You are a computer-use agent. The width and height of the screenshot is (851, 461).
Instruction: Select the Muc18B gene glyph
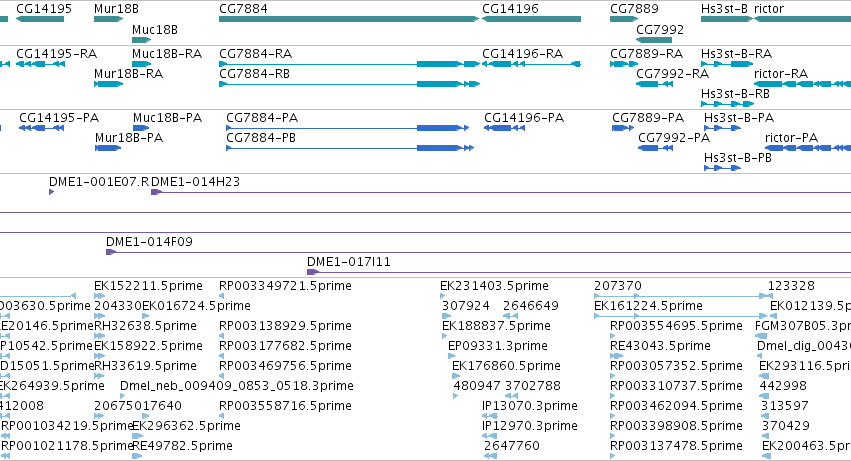point(142,40)
